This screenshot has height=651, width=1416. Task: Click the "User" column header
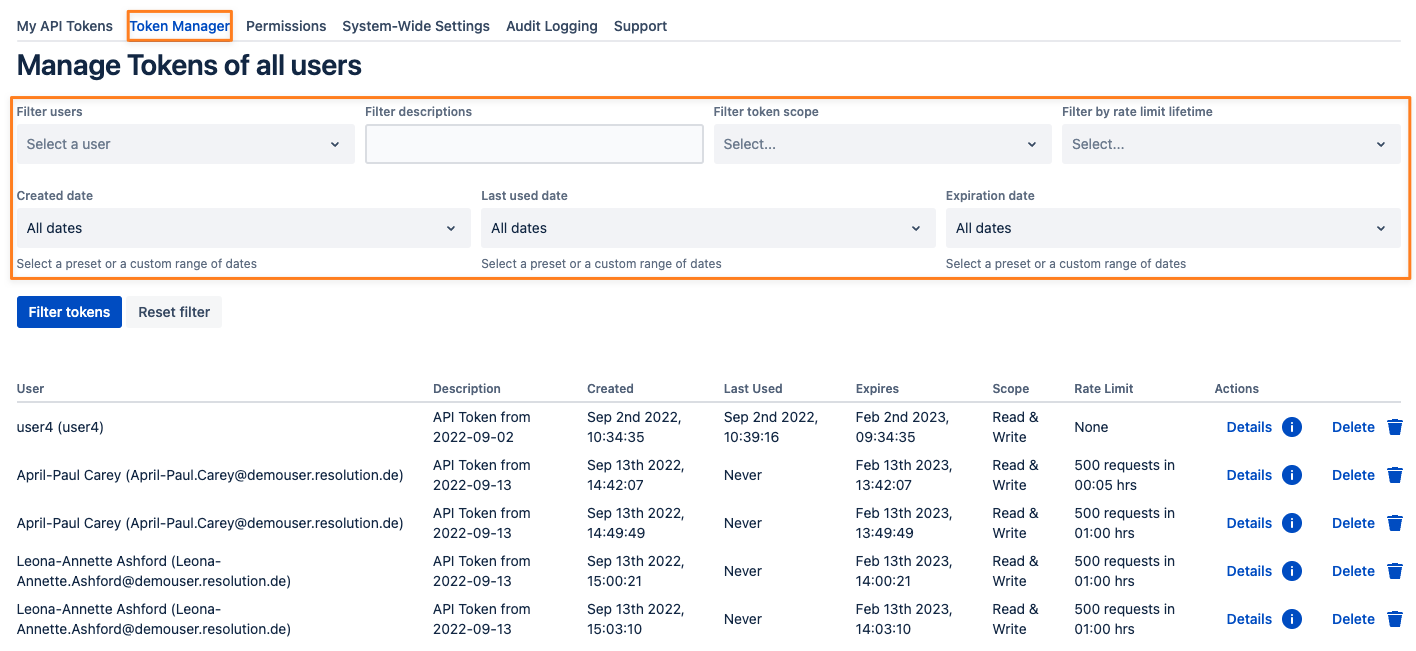(x=30, y=388)
